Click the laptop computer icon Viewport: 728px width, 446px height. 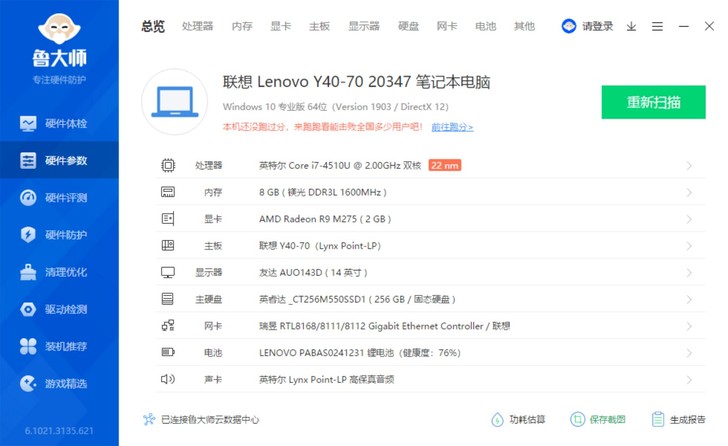pos(175,102)
